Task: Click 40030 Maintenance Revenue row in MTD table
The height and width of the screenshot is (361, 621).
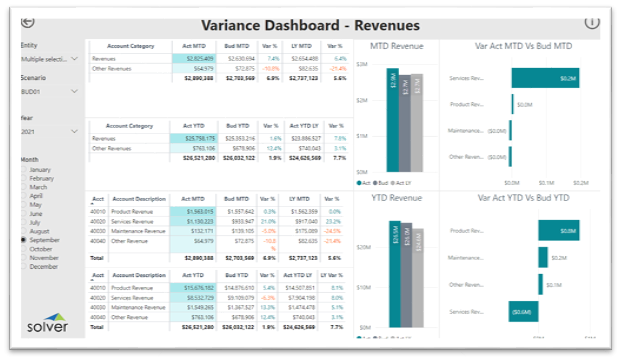Action: pyautogui.click(x=216, y=231)
